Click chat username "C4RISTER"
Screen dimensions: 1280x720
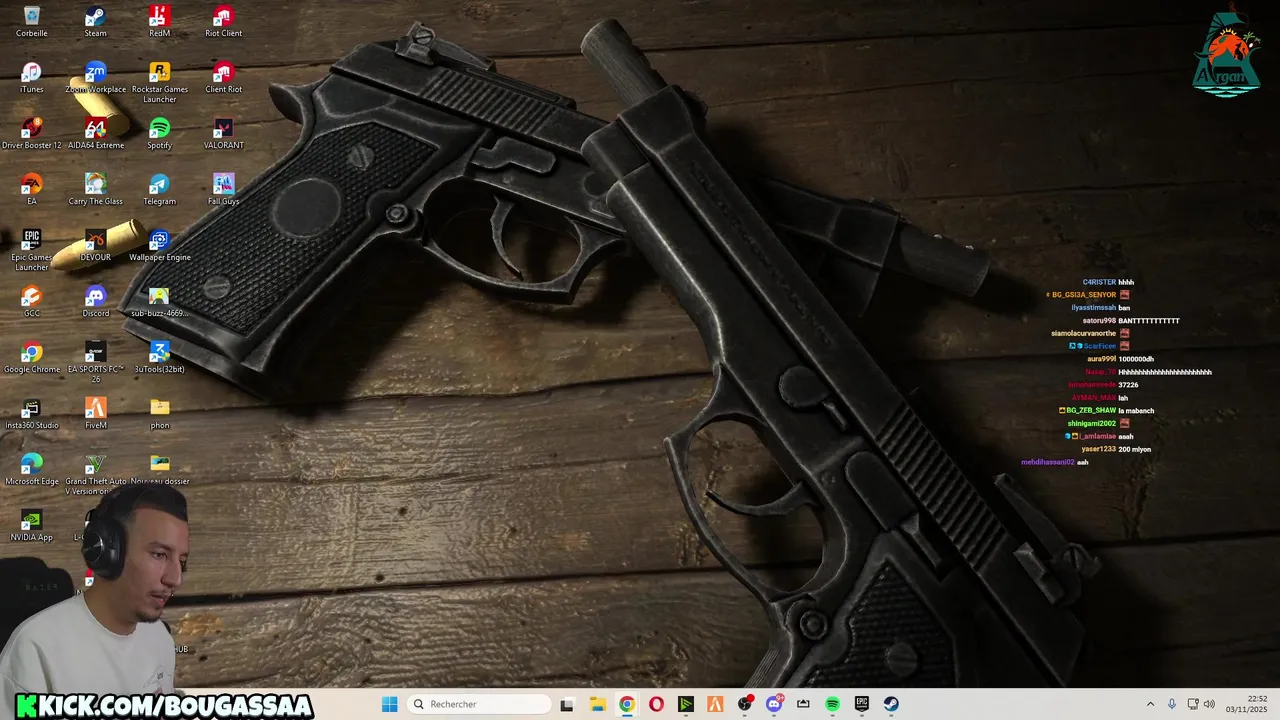point(1099,282)
